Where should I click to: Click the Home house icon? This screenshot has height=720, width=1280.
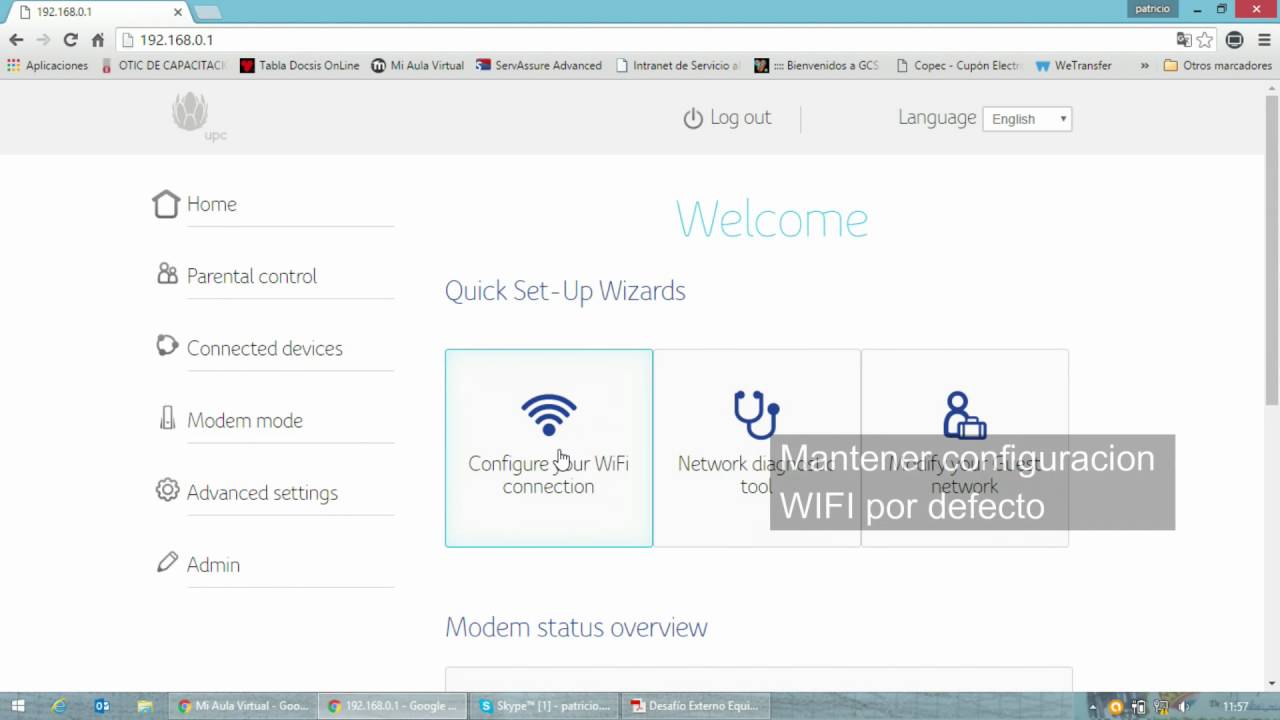[166, 204]
